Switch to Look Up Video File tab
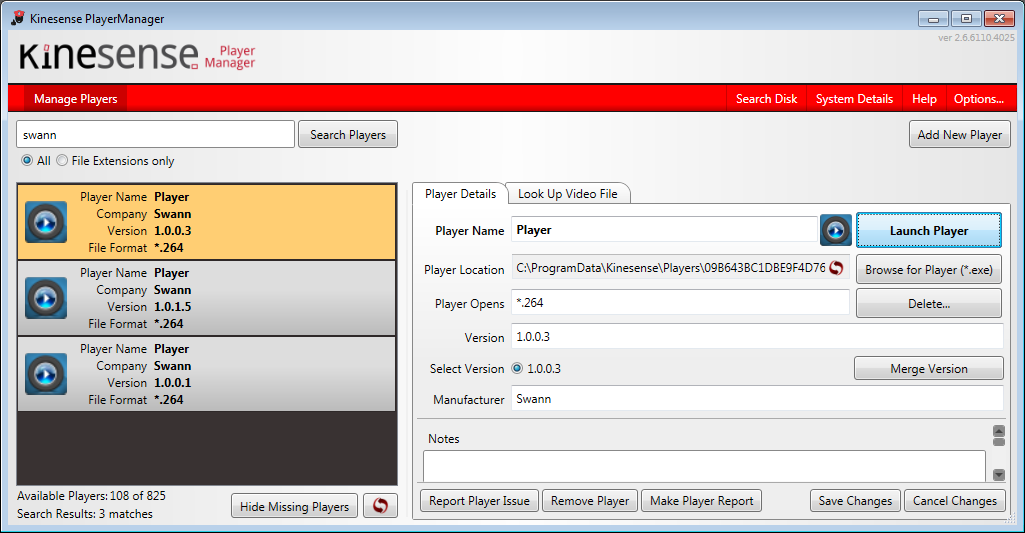The width and height of the screenshot is (1025, 533). click(x=567, y=194)
